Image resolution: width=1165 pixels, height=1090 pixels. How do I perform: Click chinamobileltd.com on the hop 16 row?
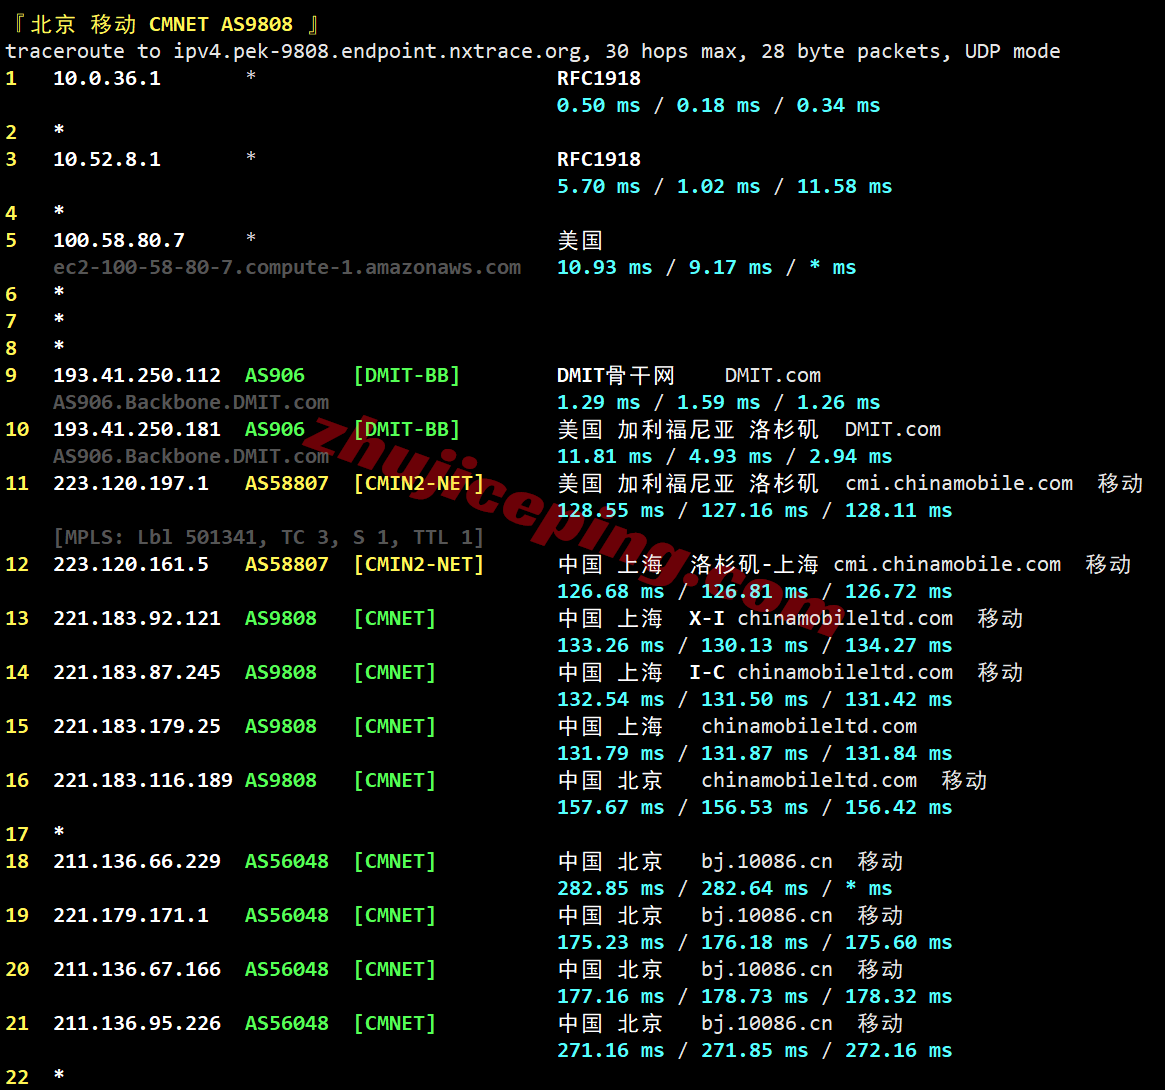[809, 780]
